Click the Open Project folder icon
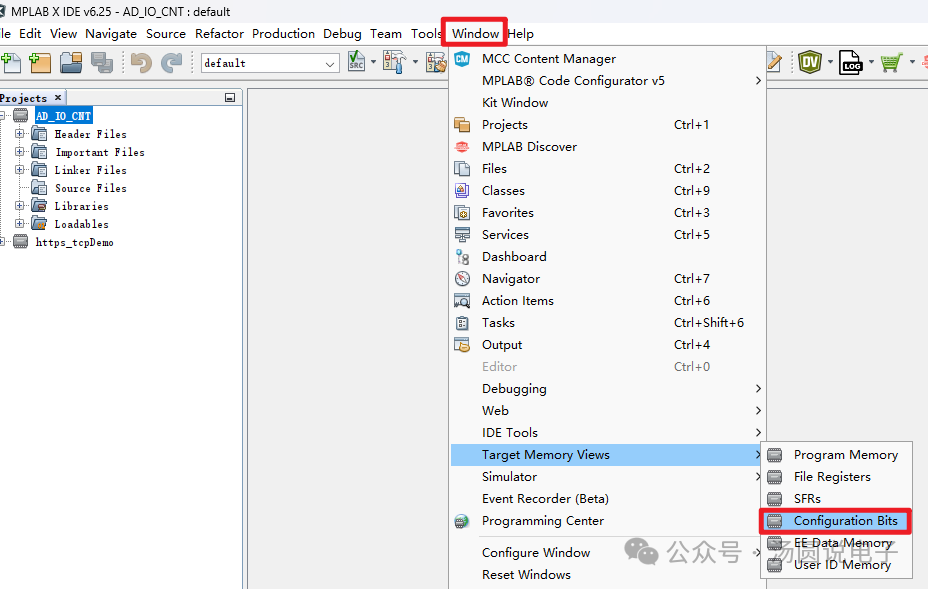 point(71,62)
